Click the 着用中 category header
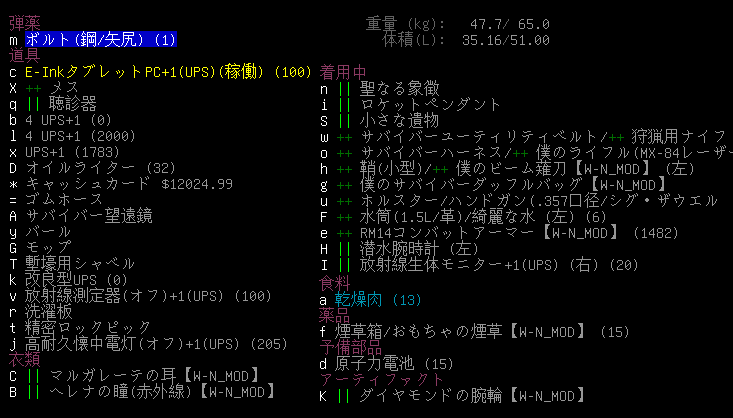The image size is (733, 418). (x=344, y=72)
